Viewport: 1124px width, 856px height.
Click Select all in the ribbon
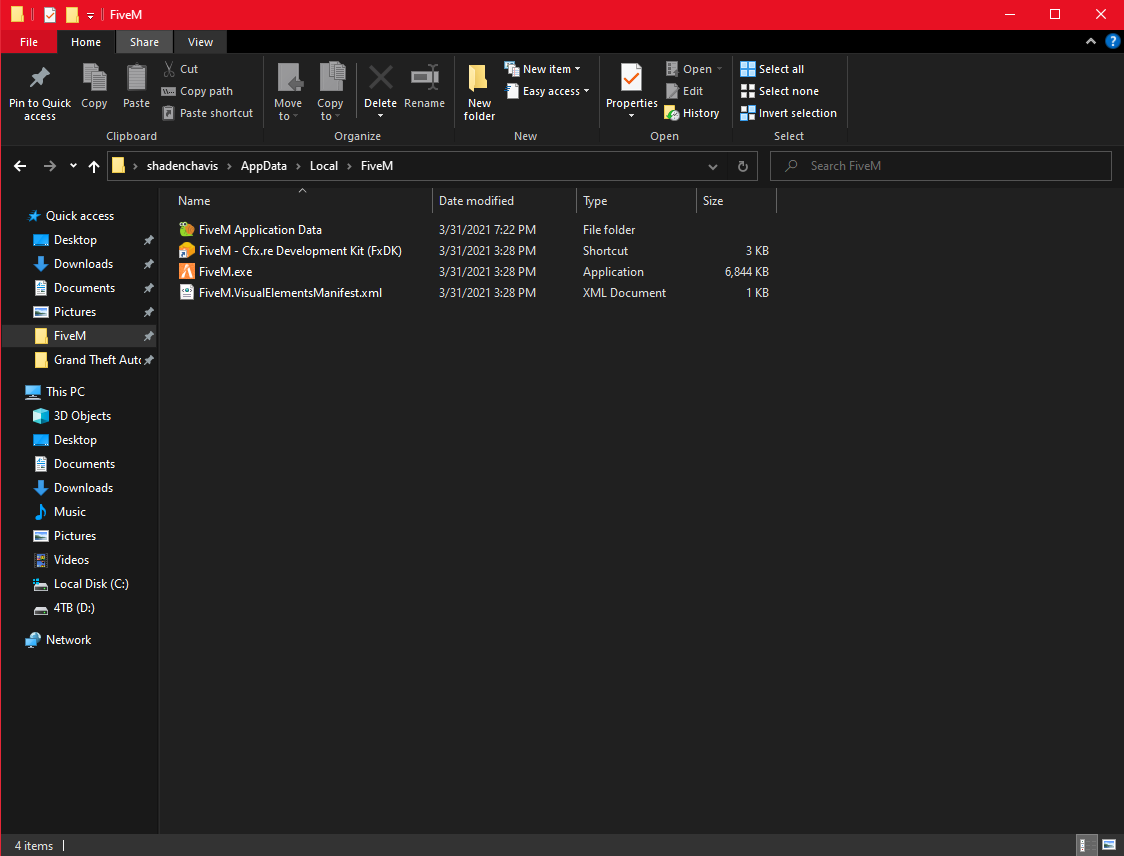[772, 69]
